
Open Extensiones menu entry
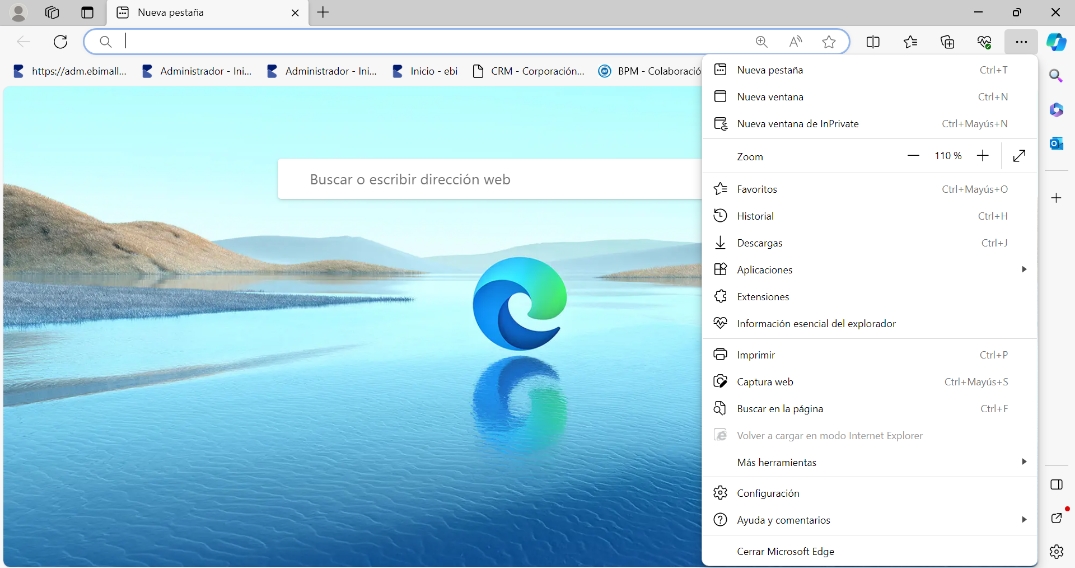point(869,296)
